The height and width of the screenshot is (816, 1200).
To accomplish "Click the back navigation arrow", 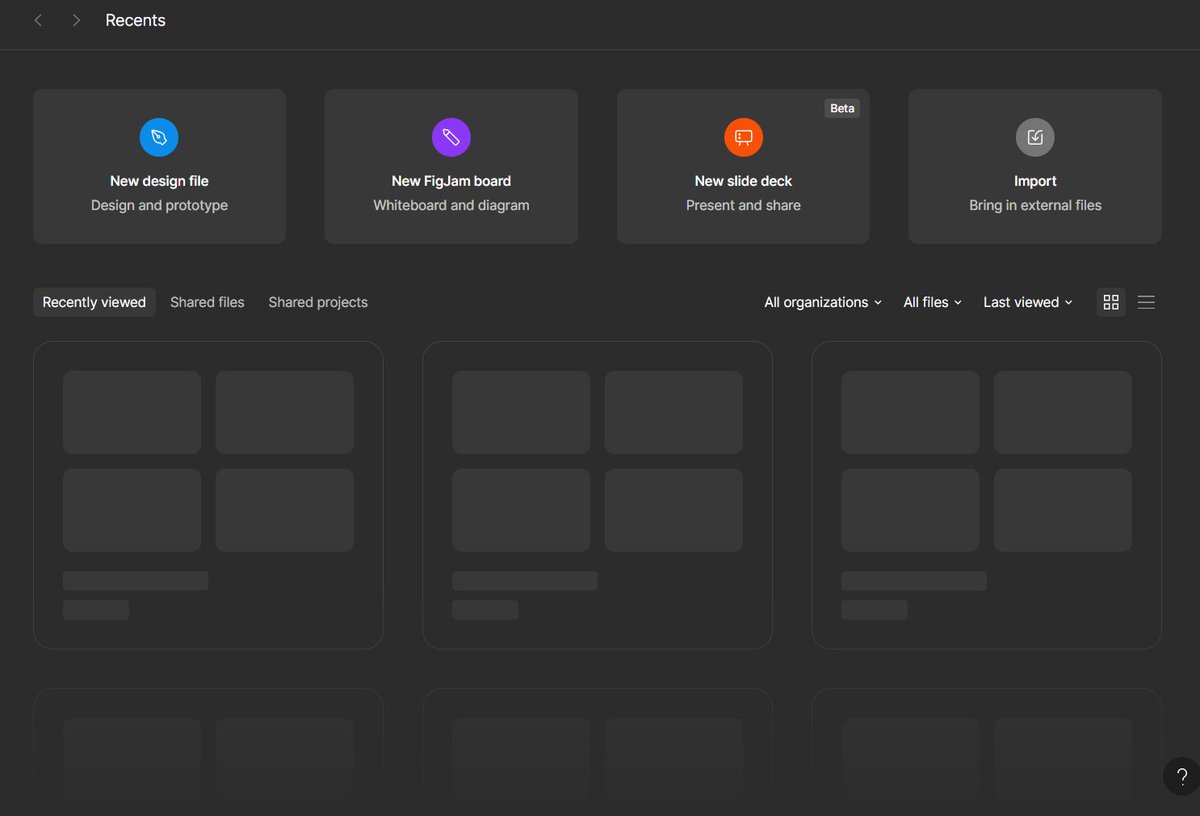I will click(38, 20).
